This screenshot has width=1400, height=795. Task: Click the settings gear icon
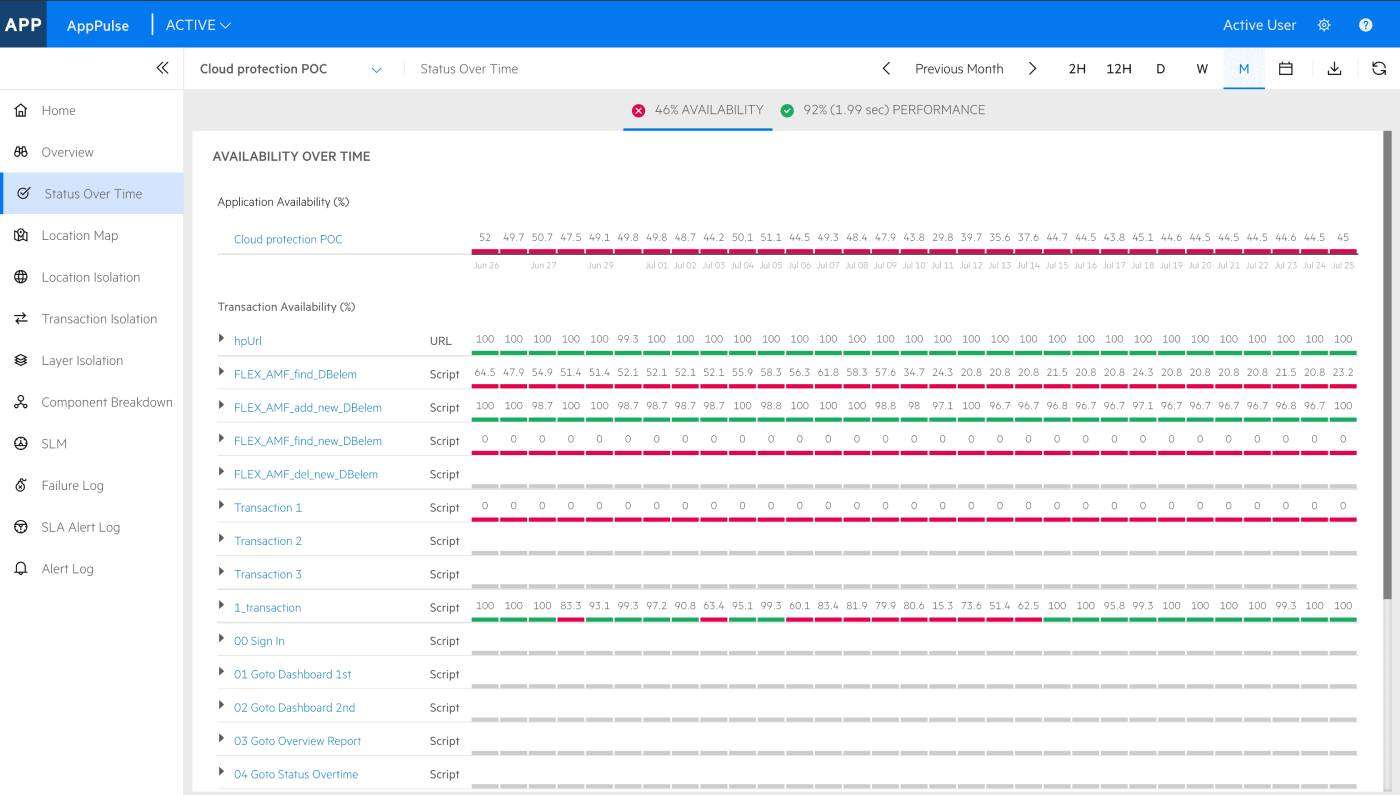1324,25
